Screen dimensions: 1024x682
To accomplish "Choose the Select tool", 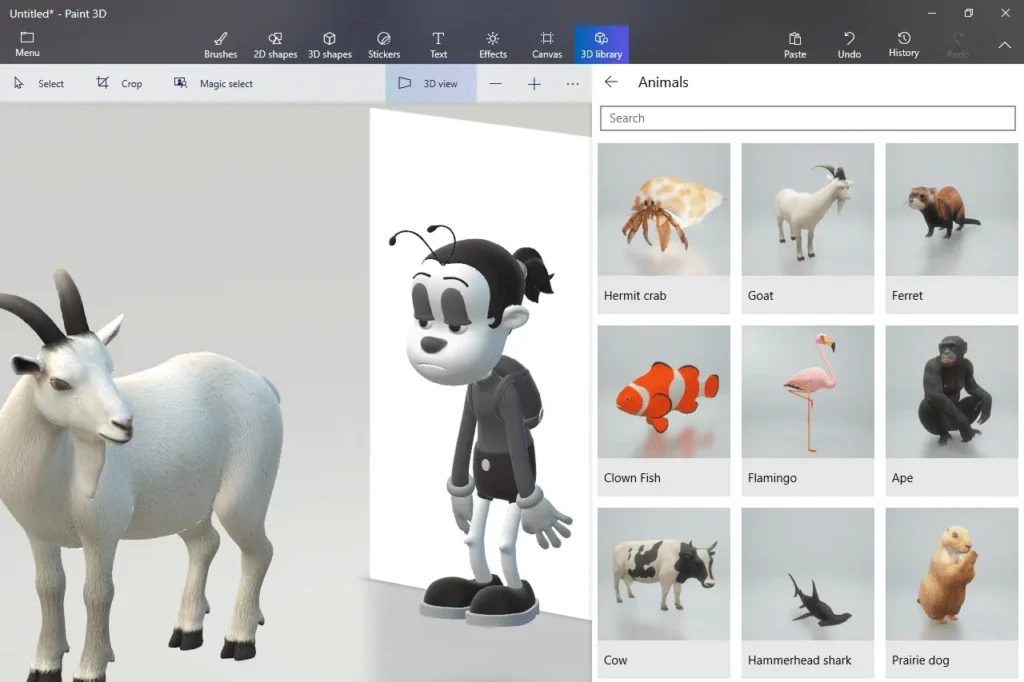I will click(x=39, y=84).
